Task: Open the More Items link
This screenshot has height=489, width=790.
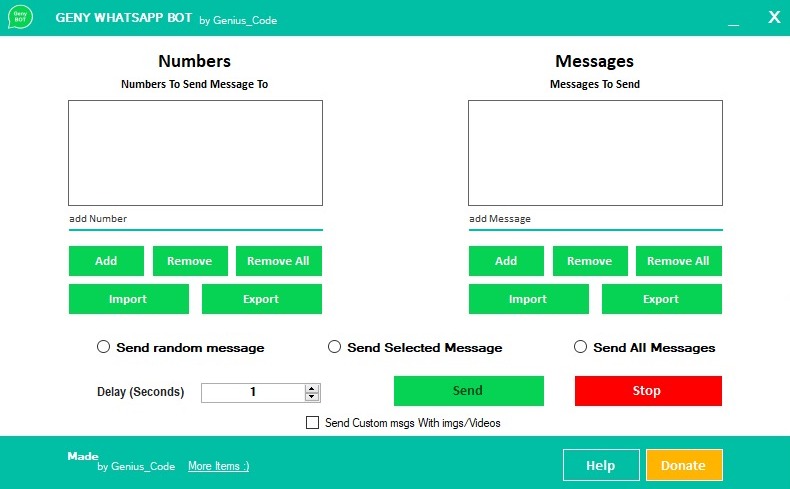Action: click(219, 466)
